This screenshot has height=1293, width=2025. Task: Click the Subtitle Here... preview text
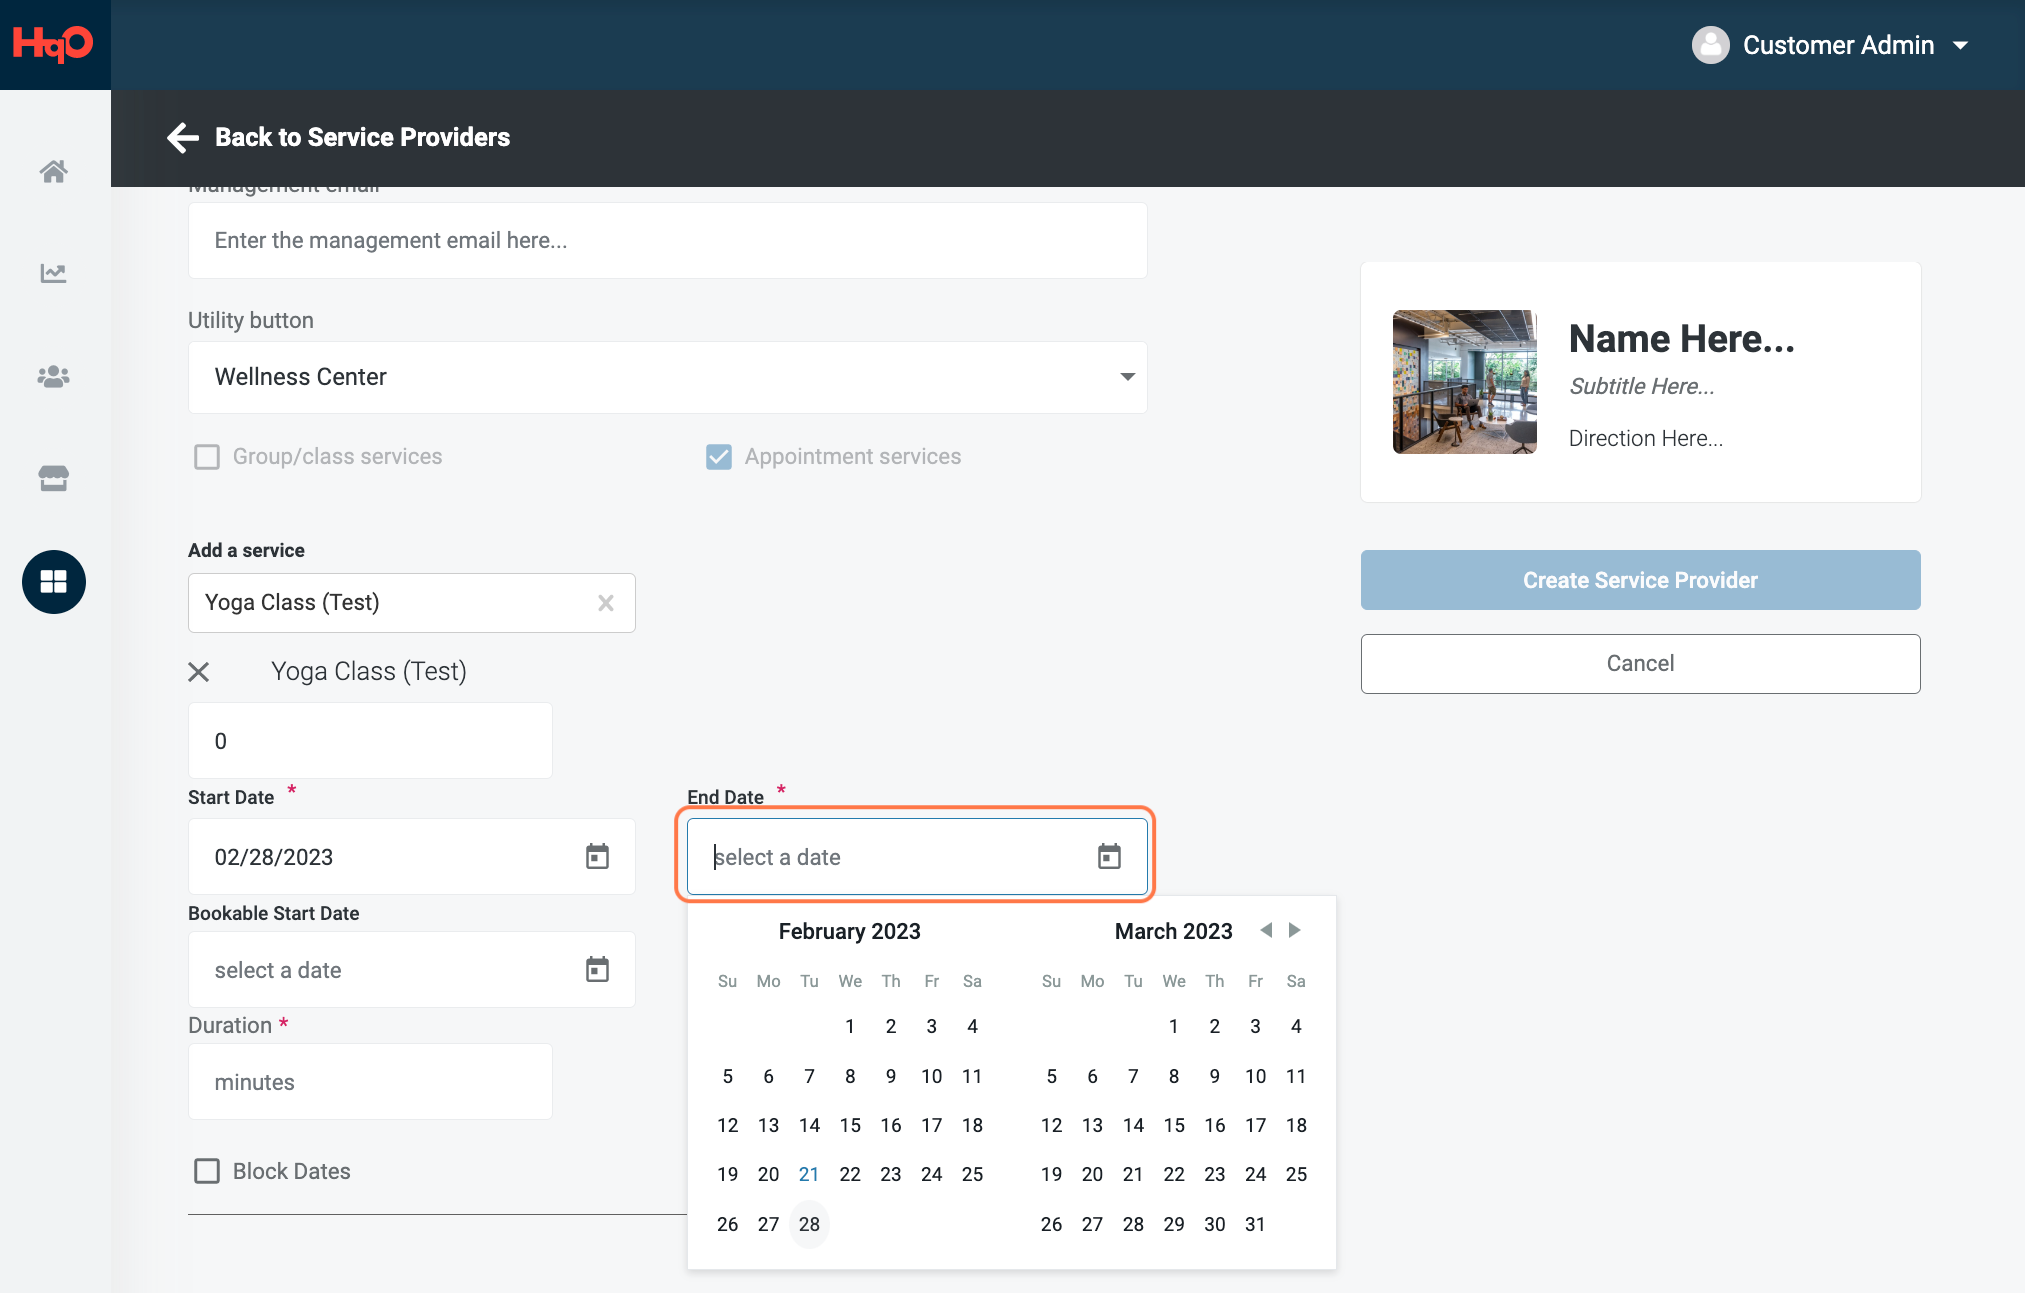(1642, 386)
